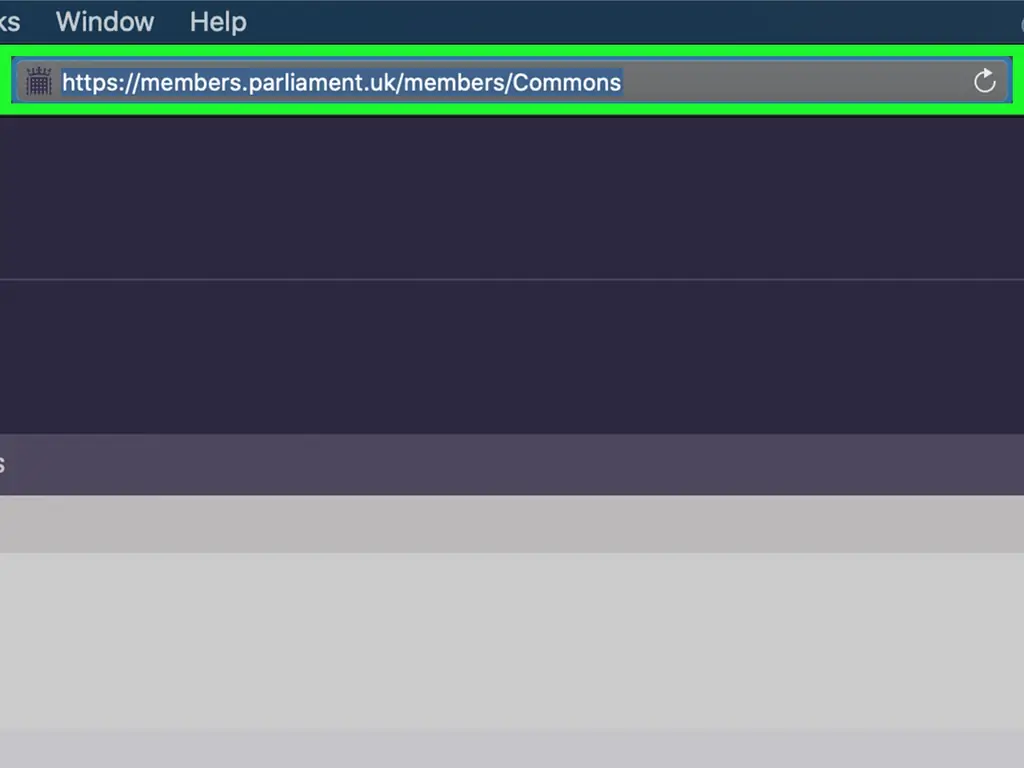Open the Window menu
1024x768 pixels.
click(105, 22)
